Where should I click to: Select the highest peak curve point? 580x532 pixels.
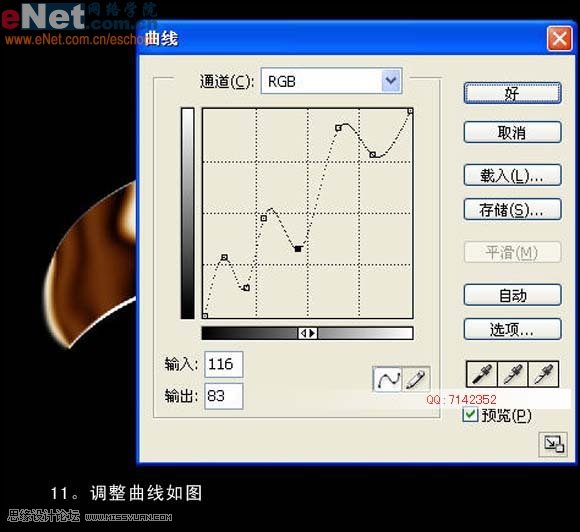[x=338, y=128]
